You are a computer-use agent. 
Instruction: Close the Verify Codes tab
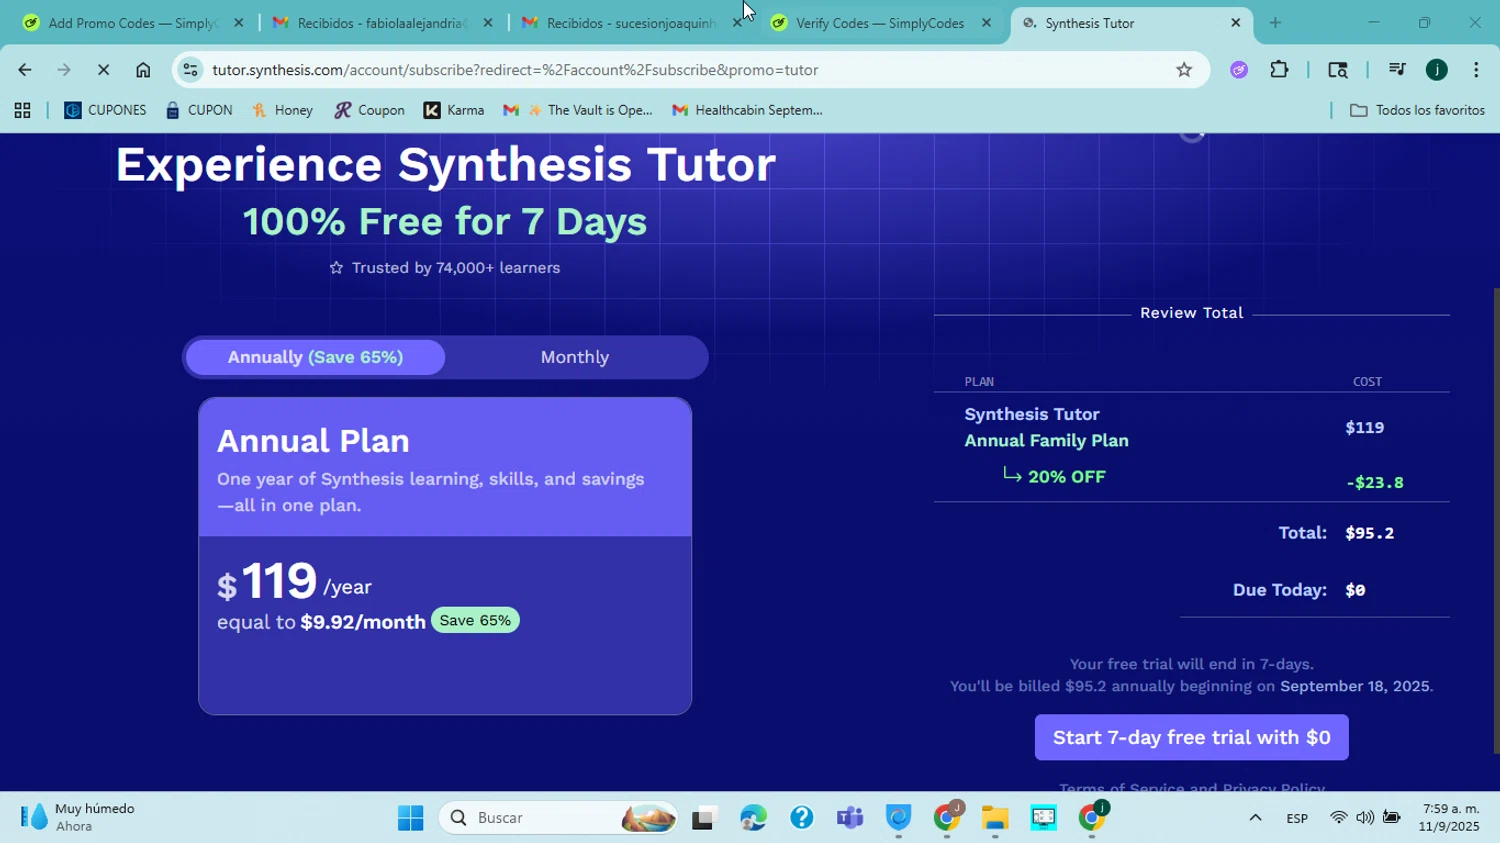[986, 23]
